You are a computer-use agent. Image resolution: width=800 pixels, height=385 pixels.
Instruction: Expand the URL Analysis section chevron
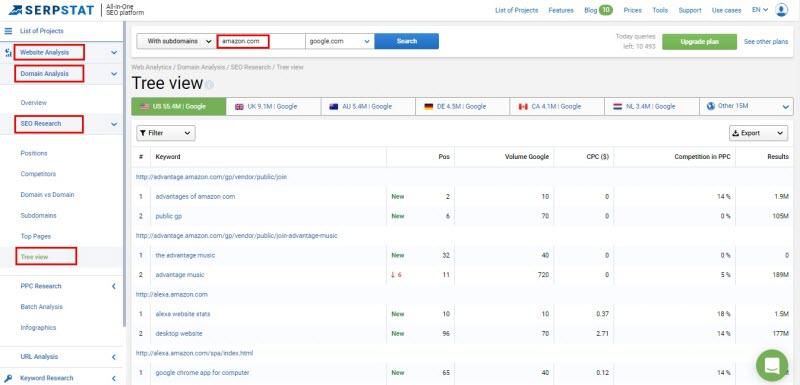(x=114, y=357)
